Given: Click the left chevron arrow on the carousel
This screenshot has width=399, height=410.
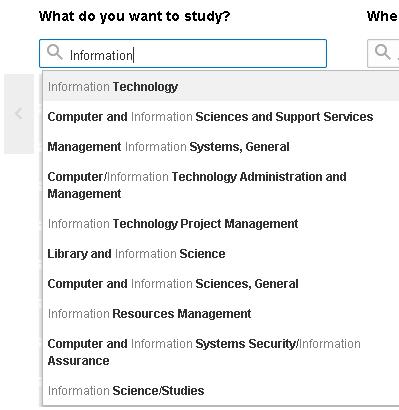Looking at the screenshot, I should [x=19, y=113].
